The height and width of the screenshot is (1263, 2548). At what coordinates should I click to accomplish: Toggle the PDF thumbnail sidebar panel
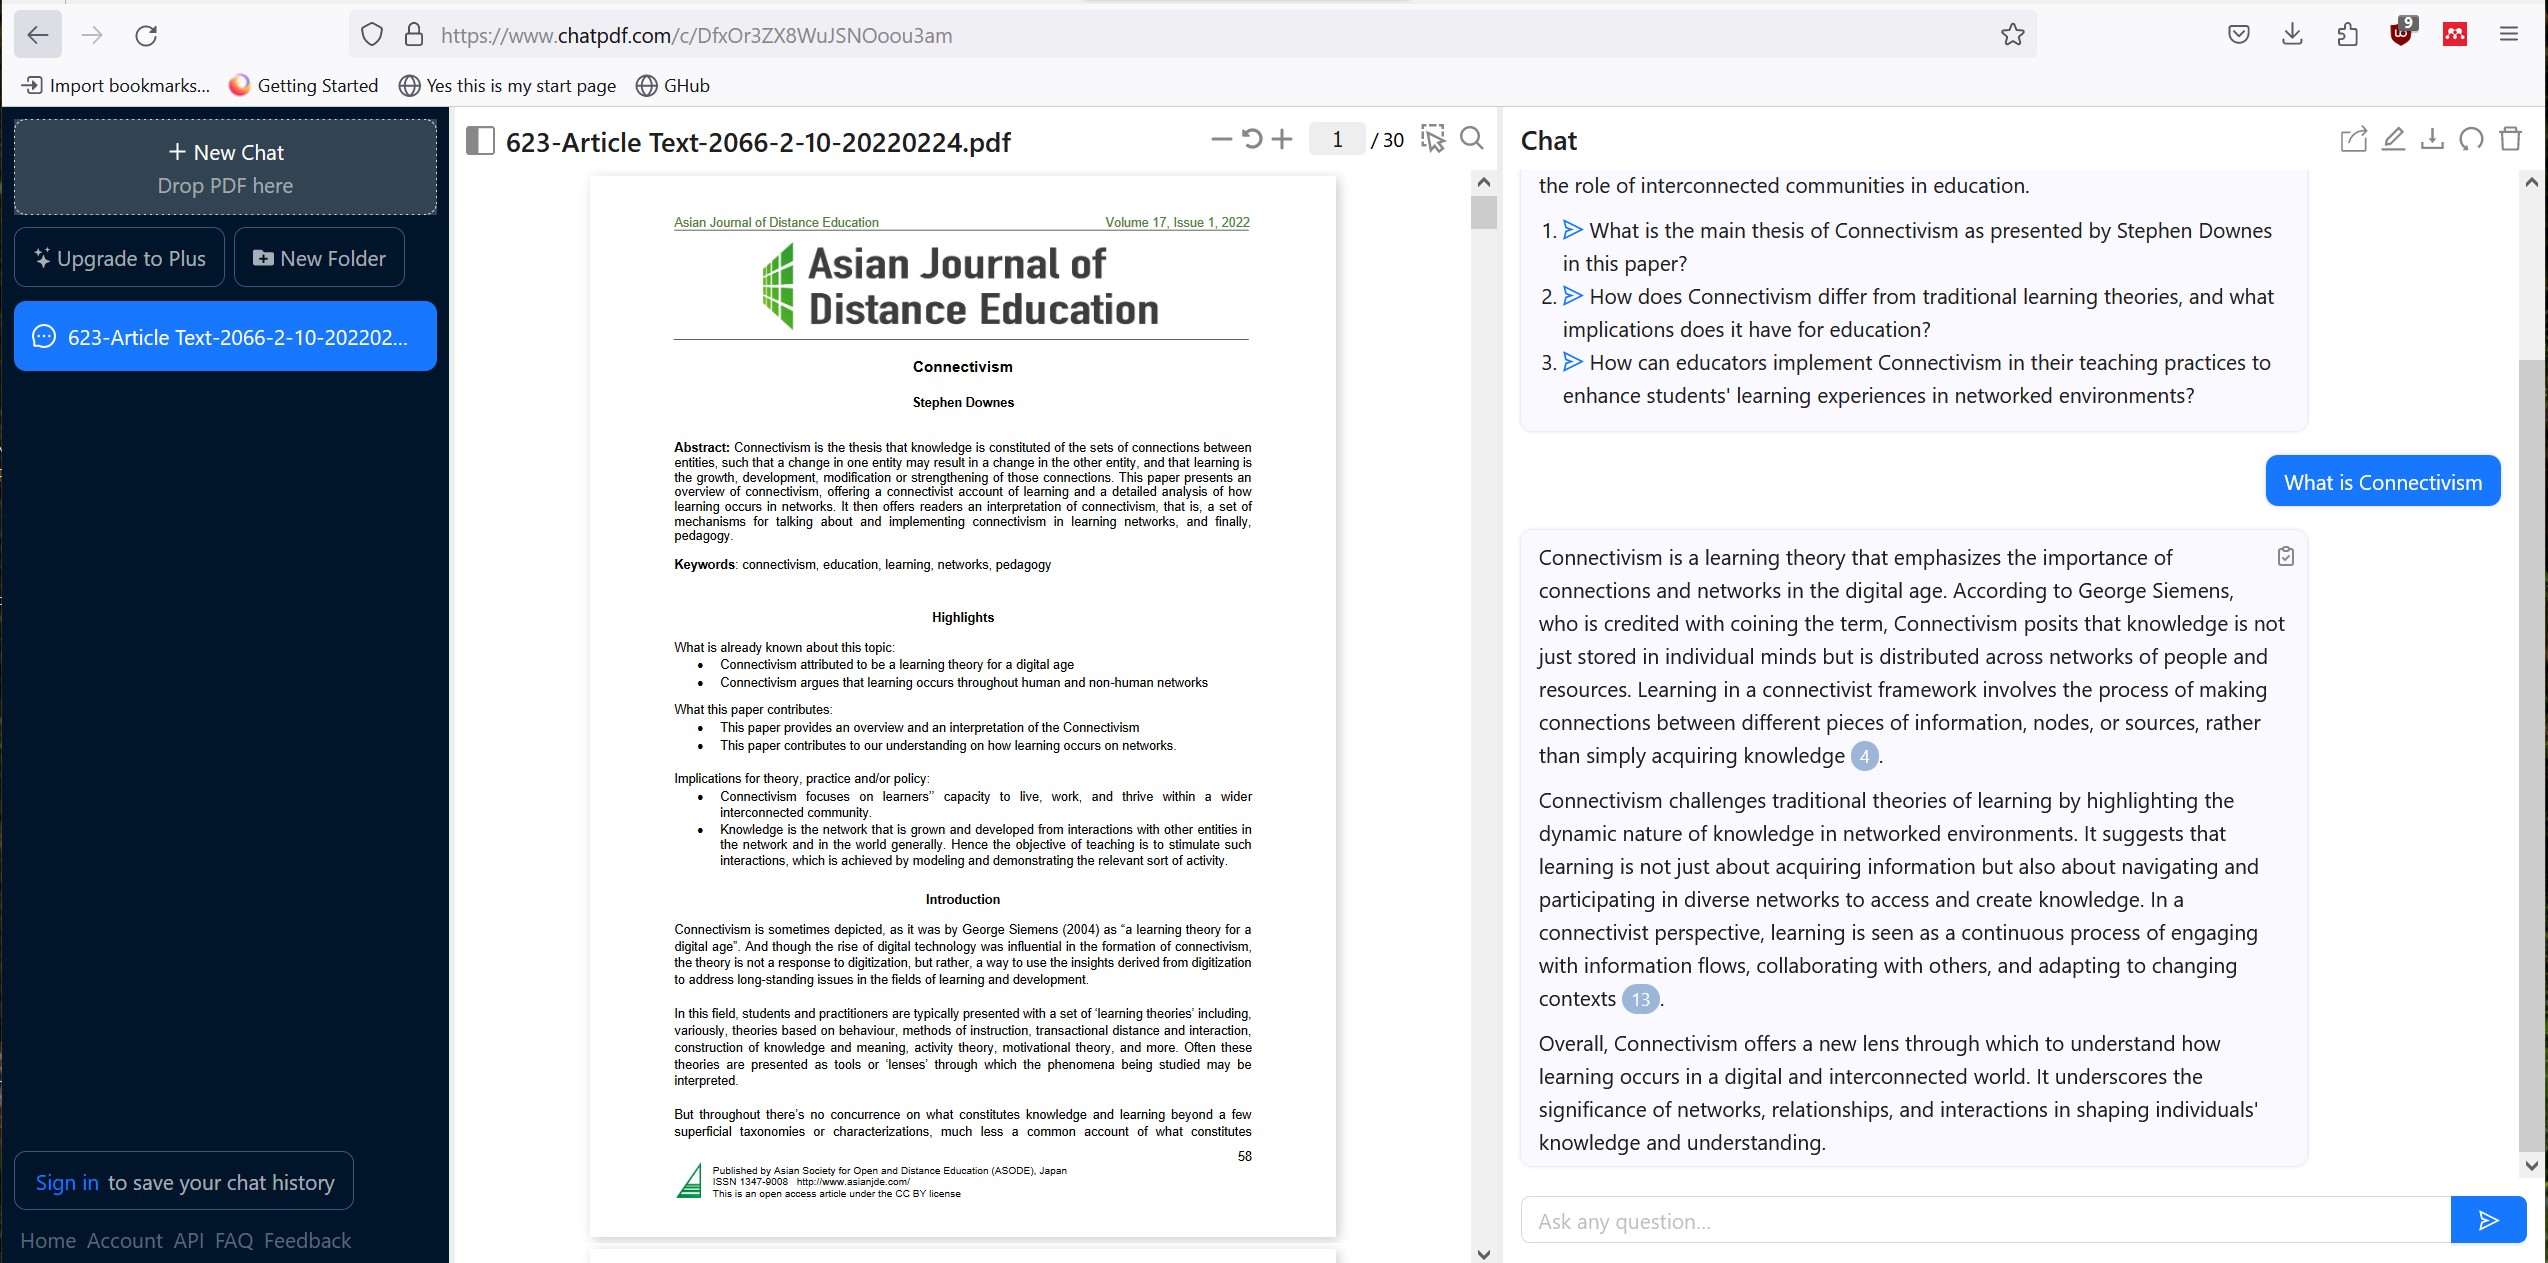tap(481, 141)
